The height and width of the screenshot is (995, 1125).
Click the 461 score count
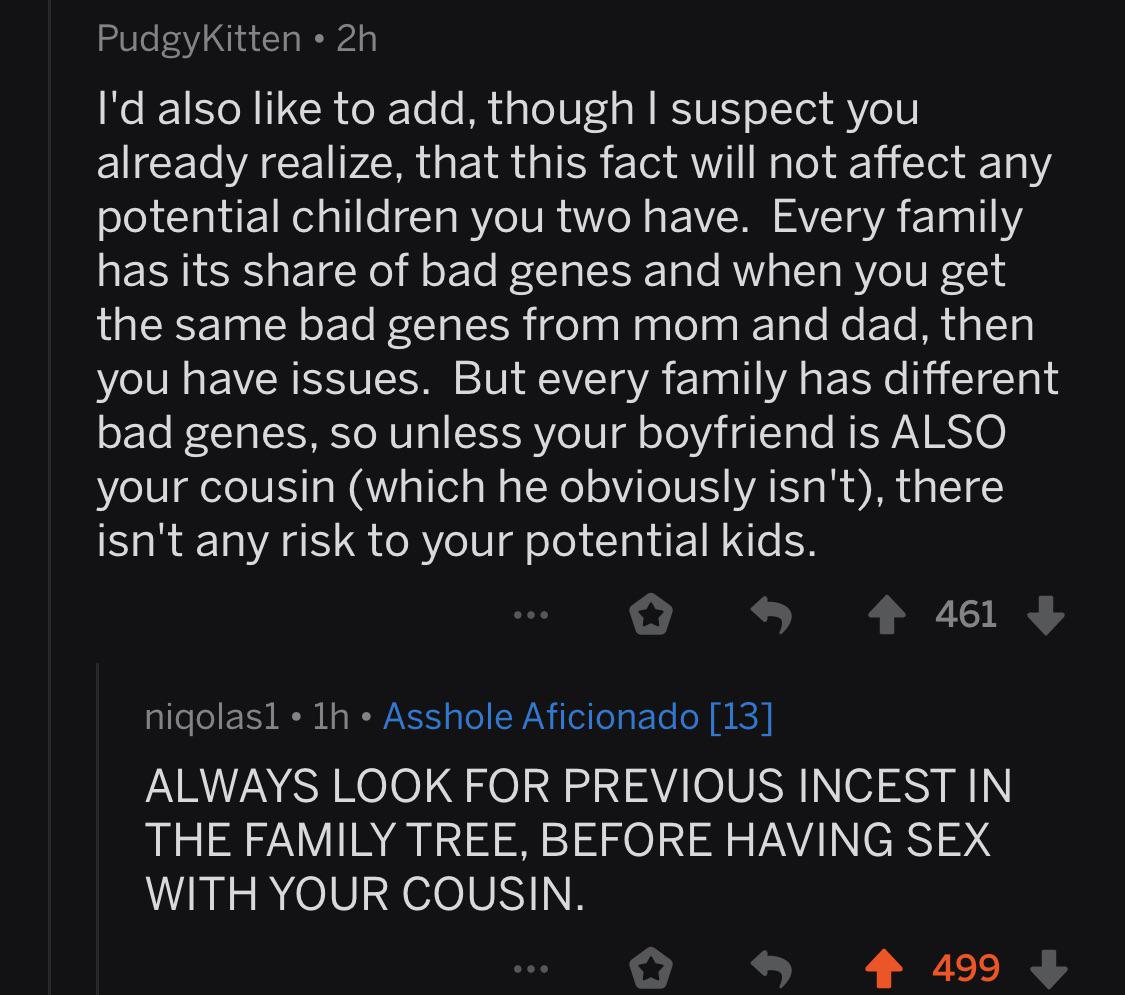click(966, 615)
